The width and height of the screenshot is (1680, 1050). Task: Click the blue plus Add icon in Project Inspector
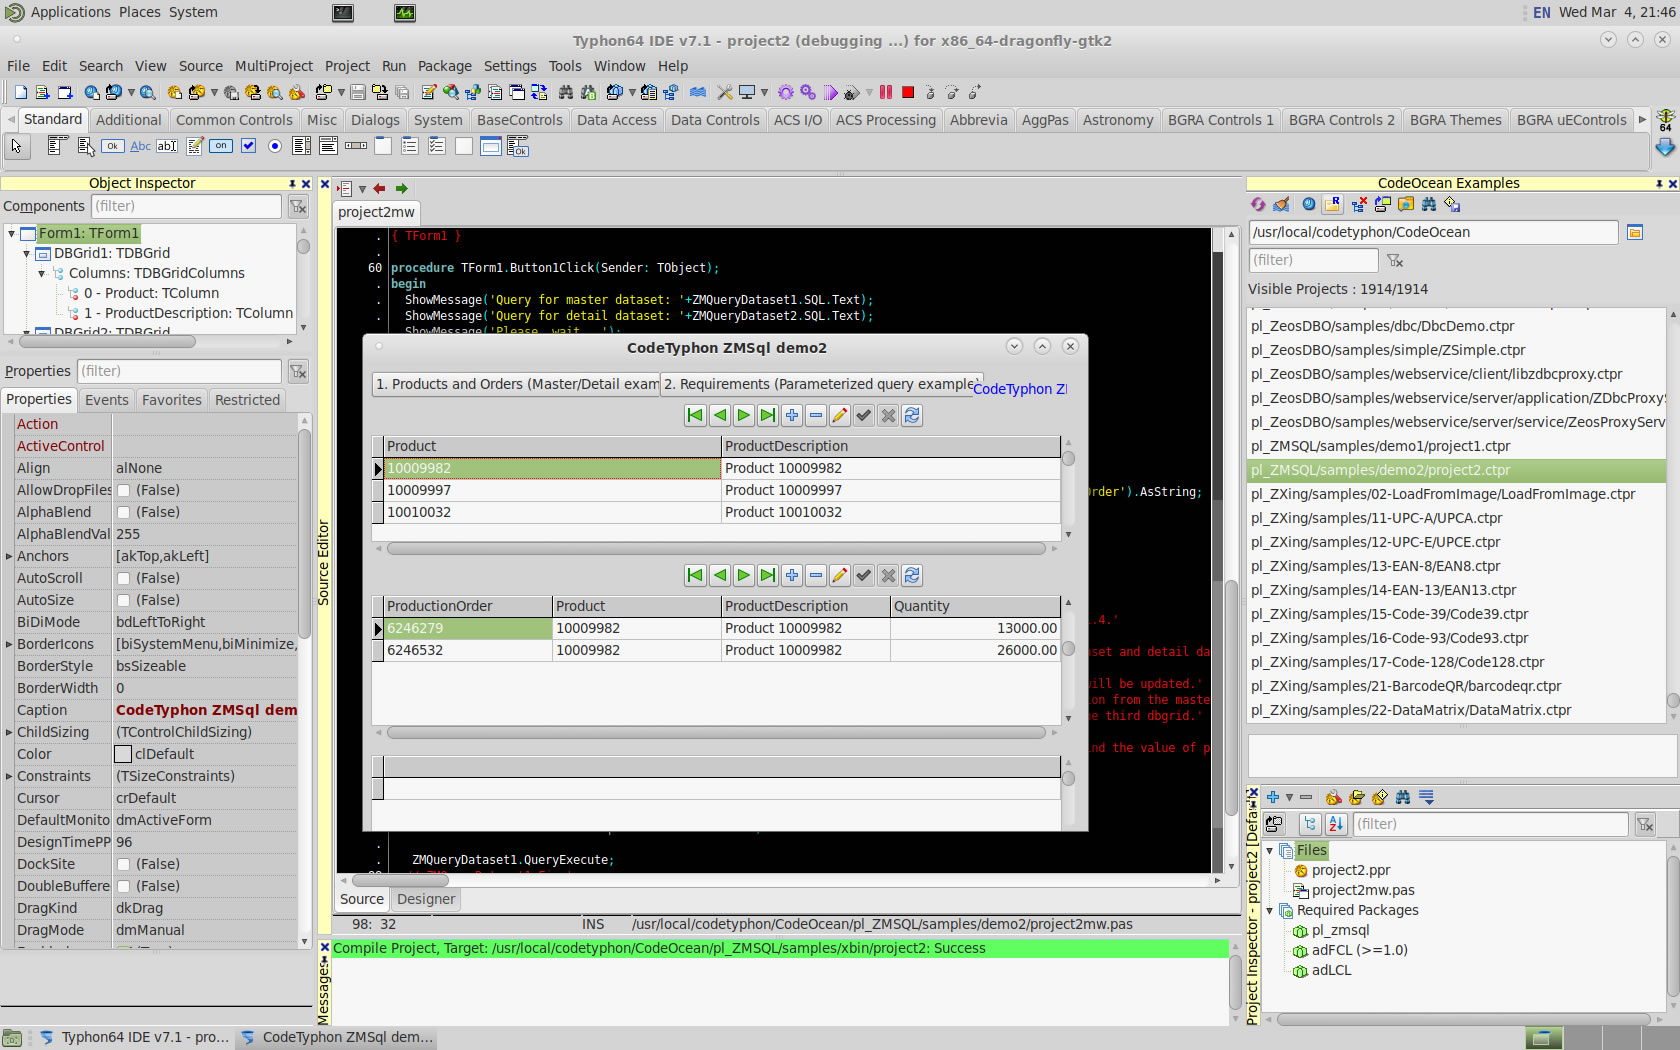pos(1273,797)
